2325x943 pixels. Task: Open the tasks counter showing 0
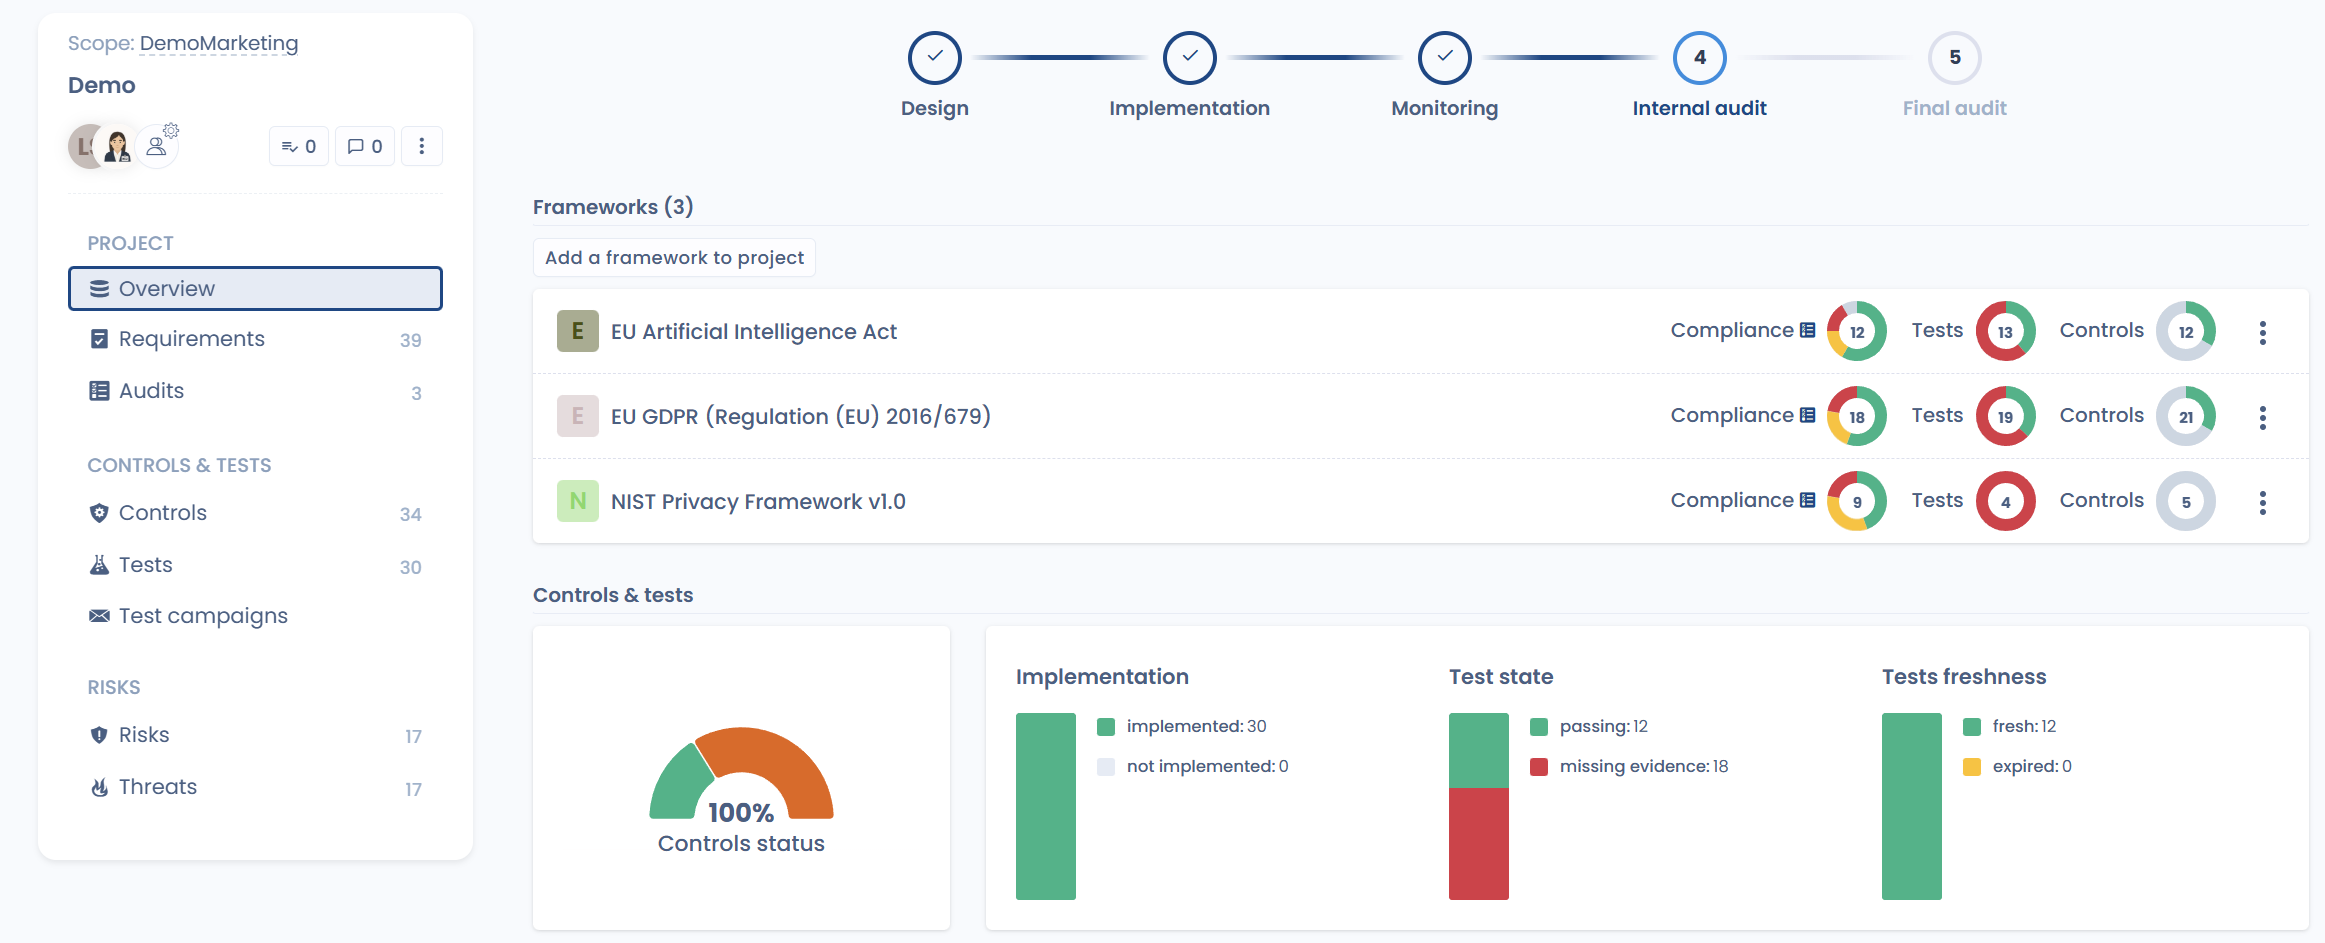pyautogui.click(x=299, y=147)
